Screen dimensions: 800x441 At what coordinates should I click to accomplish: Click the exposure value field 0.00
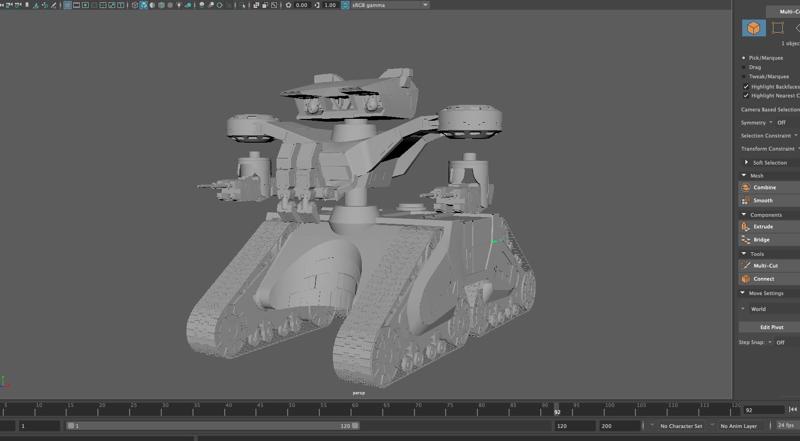pyautogui.click(x=302, y=5)
